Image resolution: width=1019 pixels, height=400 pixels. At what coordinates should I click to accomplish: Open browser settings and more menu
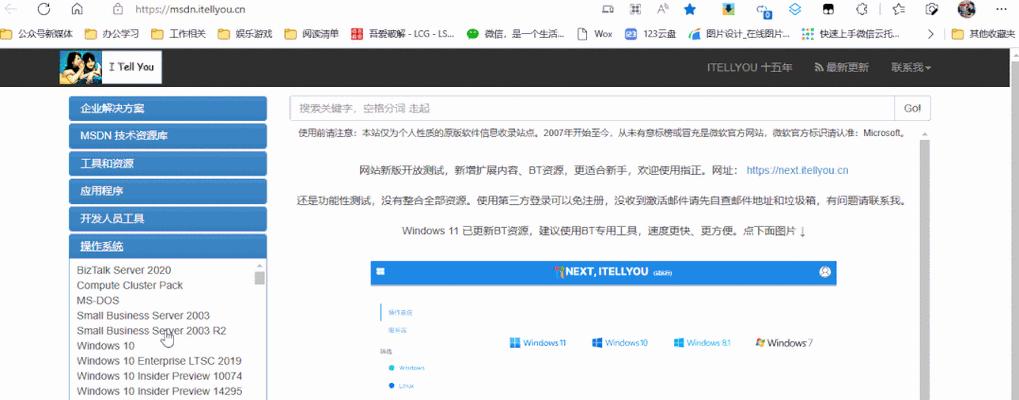click(x=1000, y=9)
